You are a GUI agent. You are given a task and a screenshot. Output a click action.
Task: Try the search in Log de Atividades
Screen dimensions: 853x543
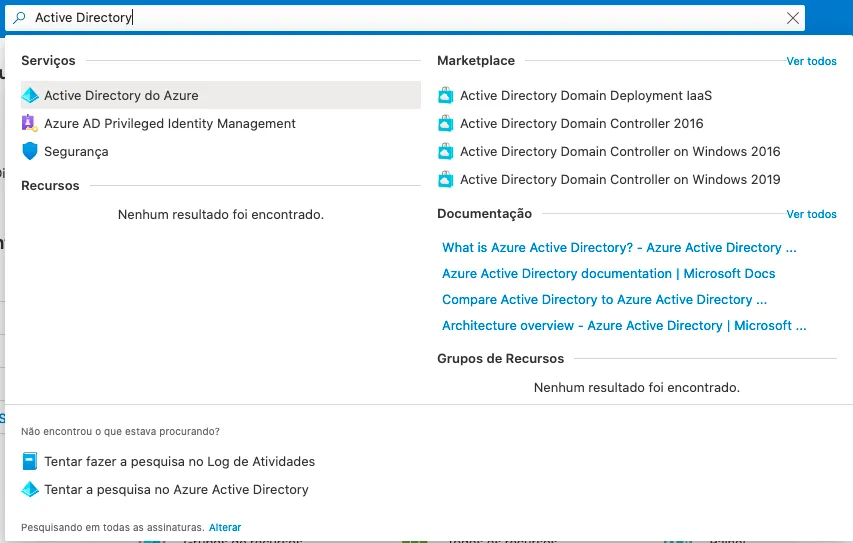[x=180, y=461]
